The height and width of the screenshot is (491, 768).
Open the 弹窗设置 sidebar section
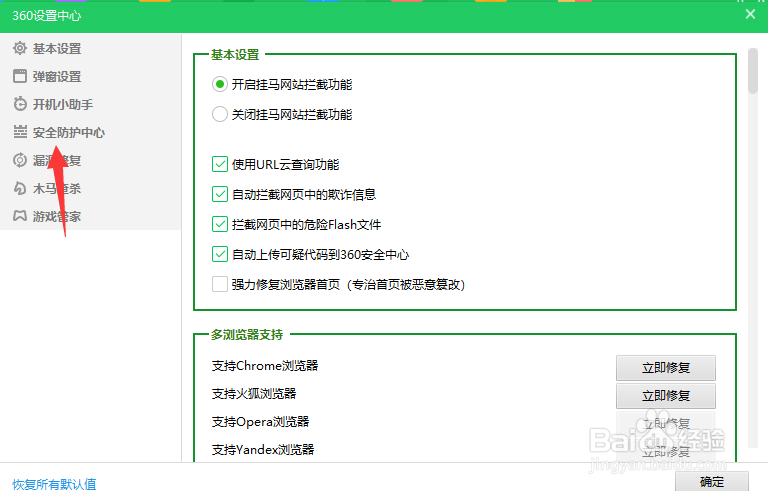(x=57, y=76)
